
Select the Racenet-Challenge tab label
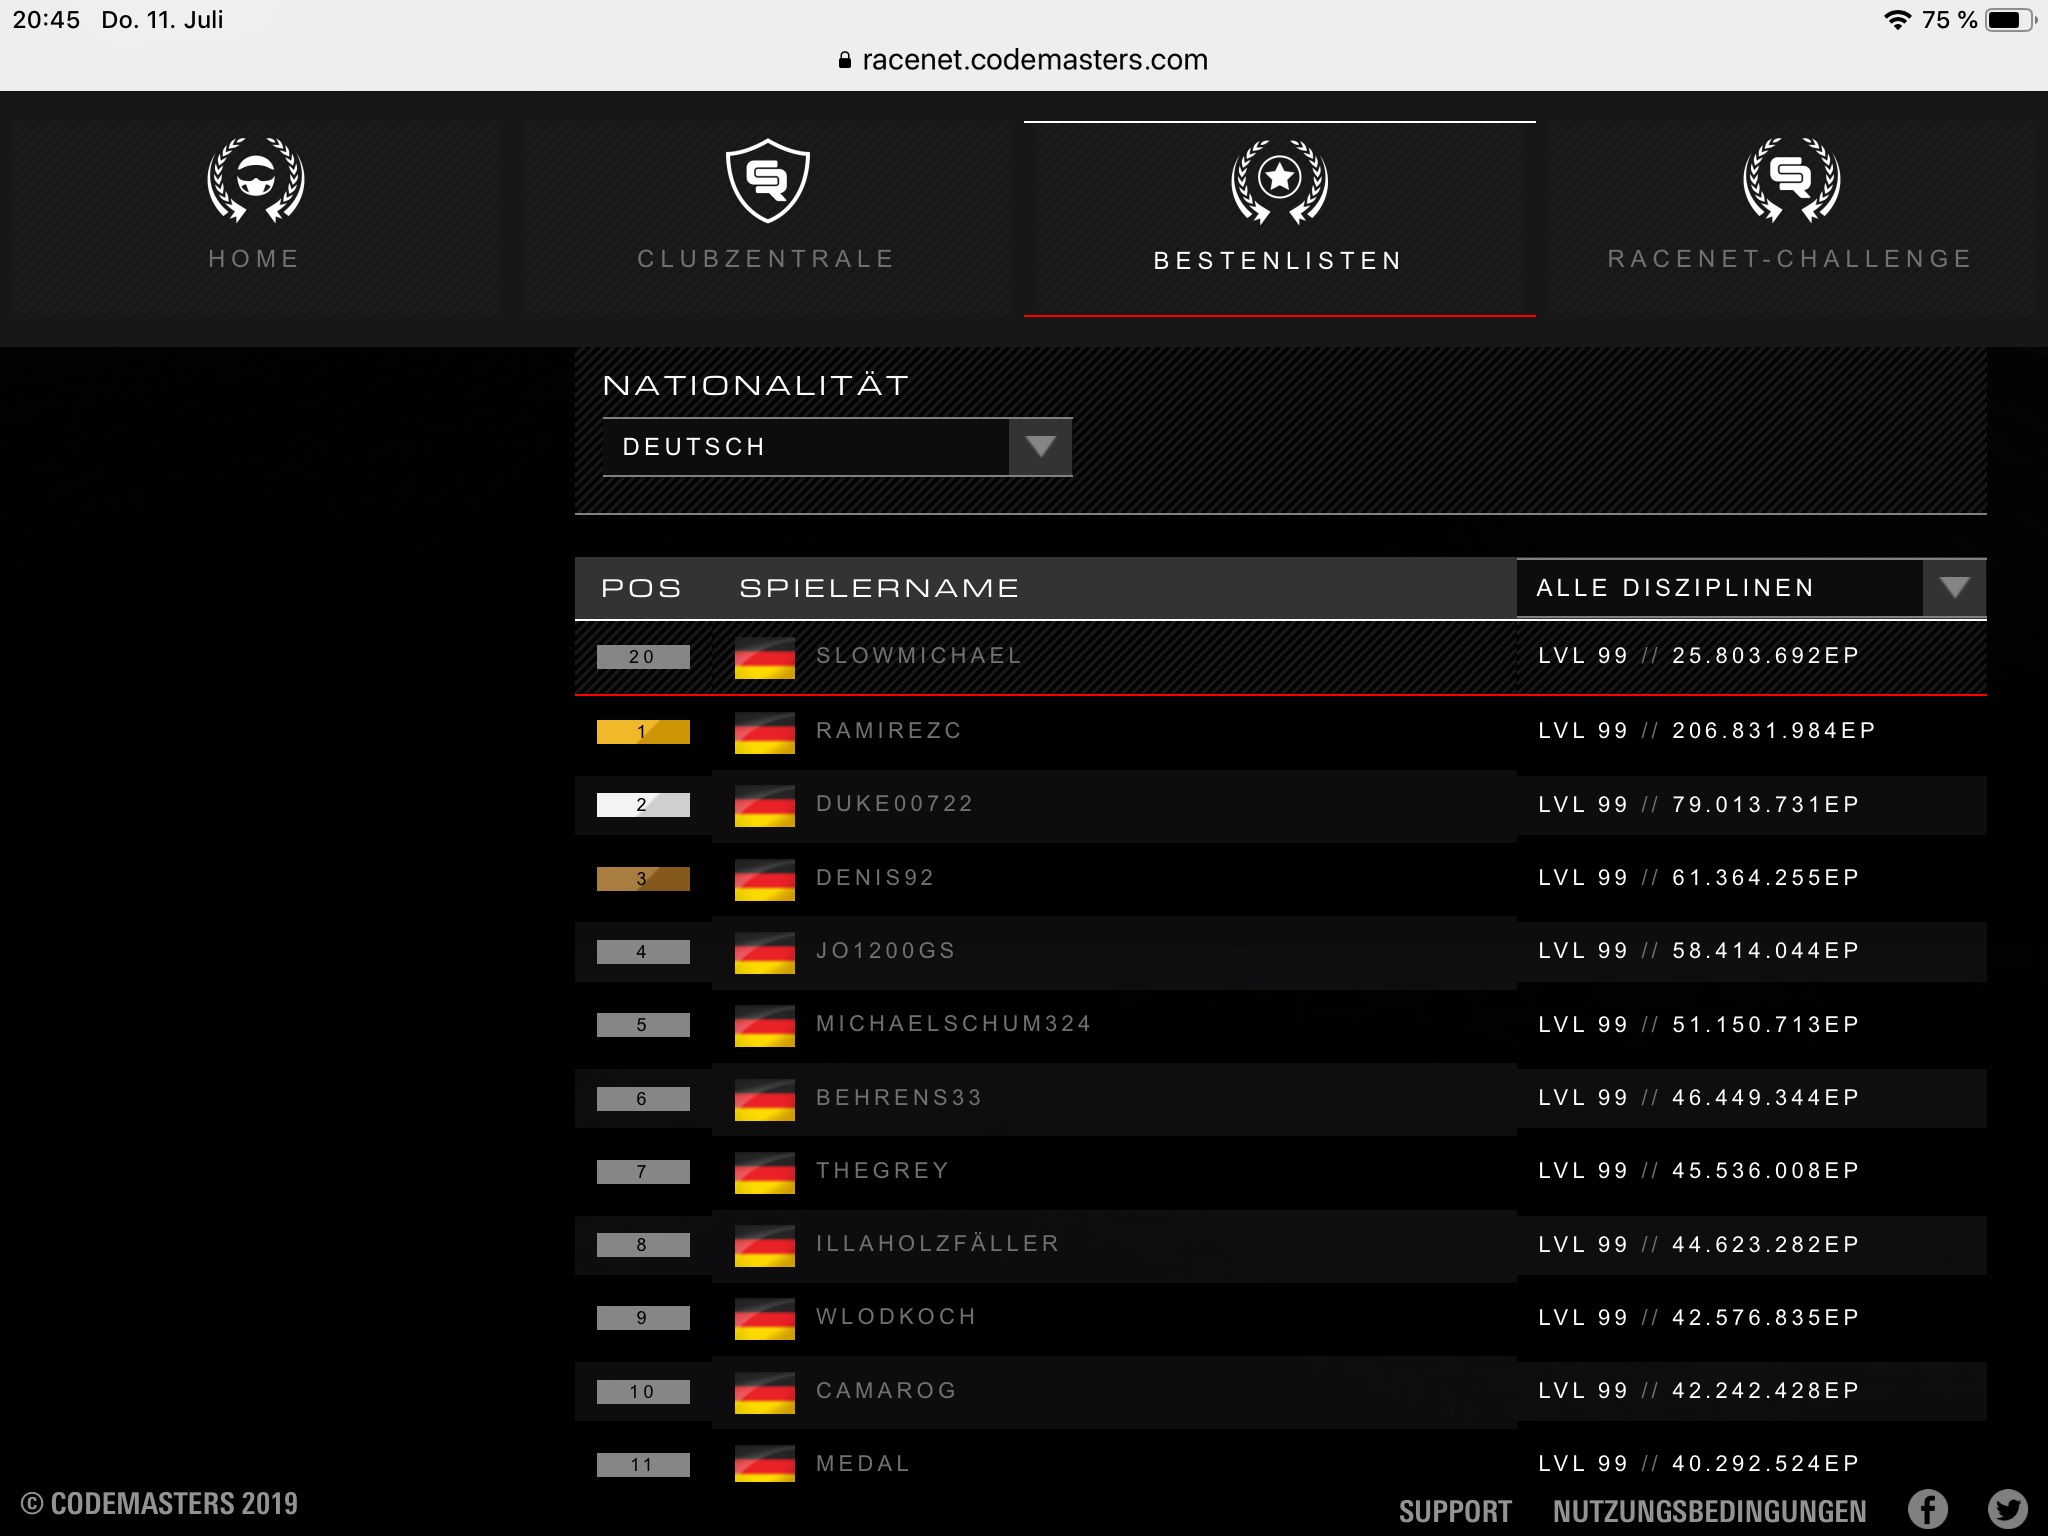[x=1790, y=259]
